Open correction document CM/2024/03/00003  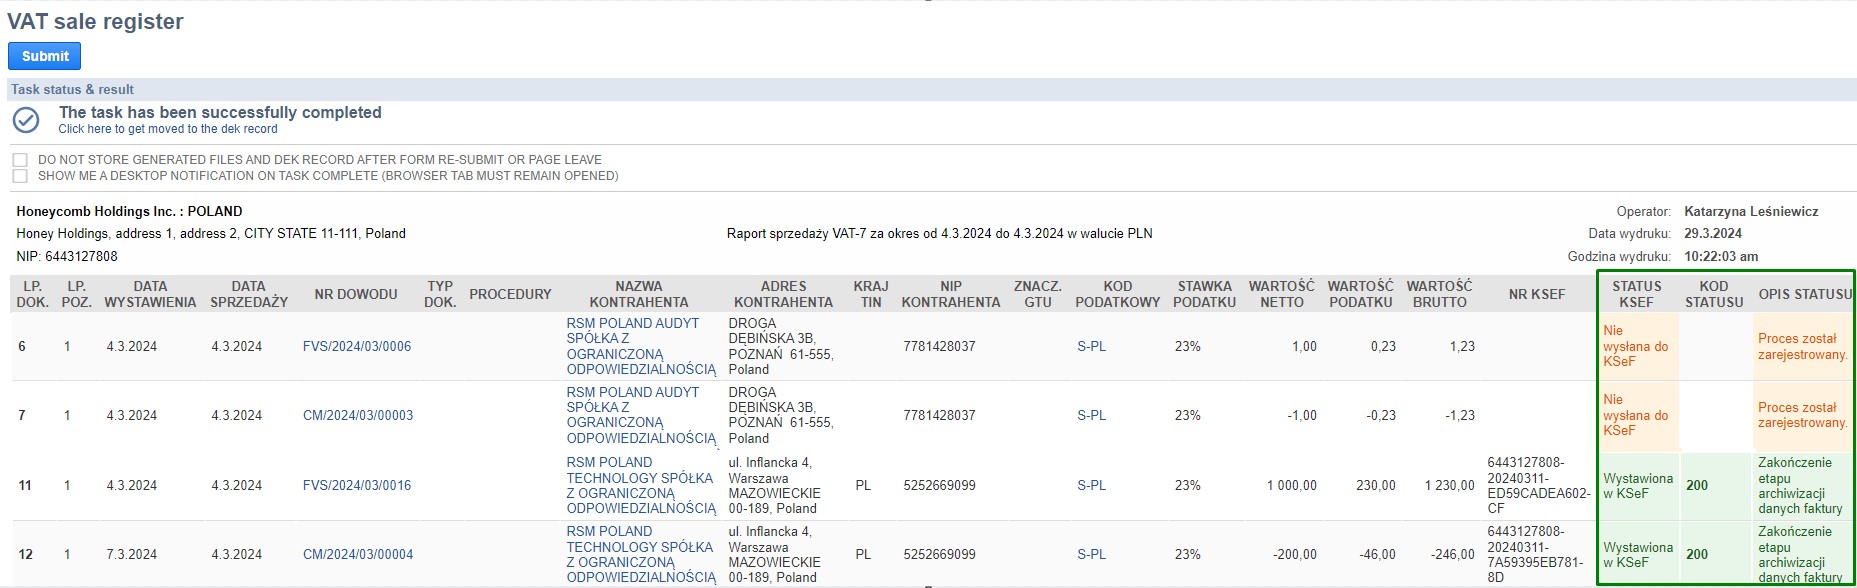(358, 416)
